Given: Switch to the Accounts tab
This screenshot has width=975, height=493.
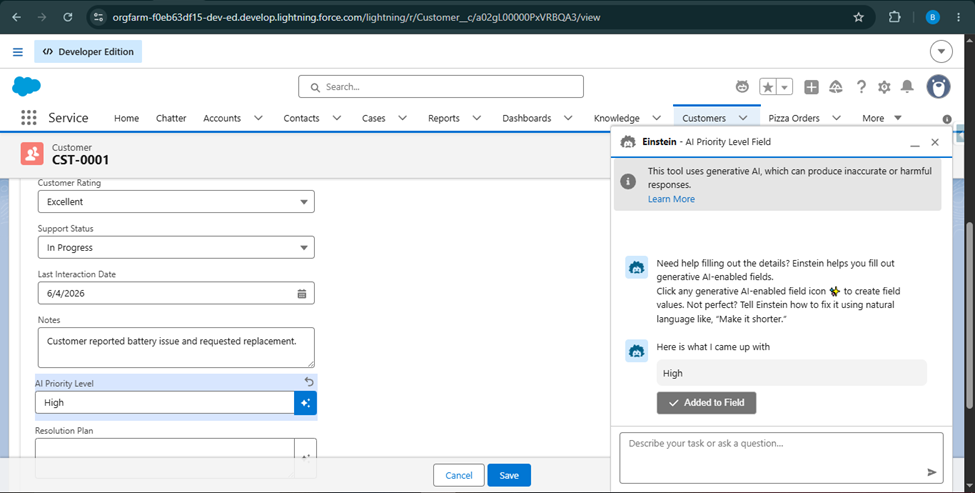Looking at the screenshot, I should [222, 118].
